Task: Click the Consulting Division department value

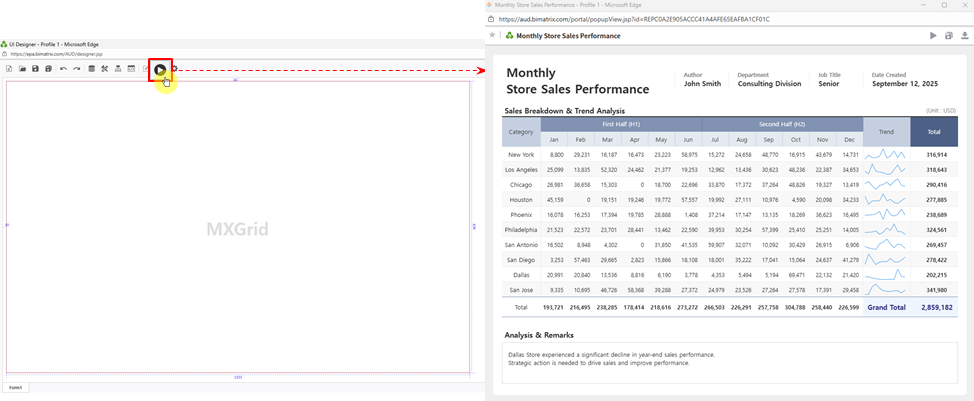Action: click(769, 83)
